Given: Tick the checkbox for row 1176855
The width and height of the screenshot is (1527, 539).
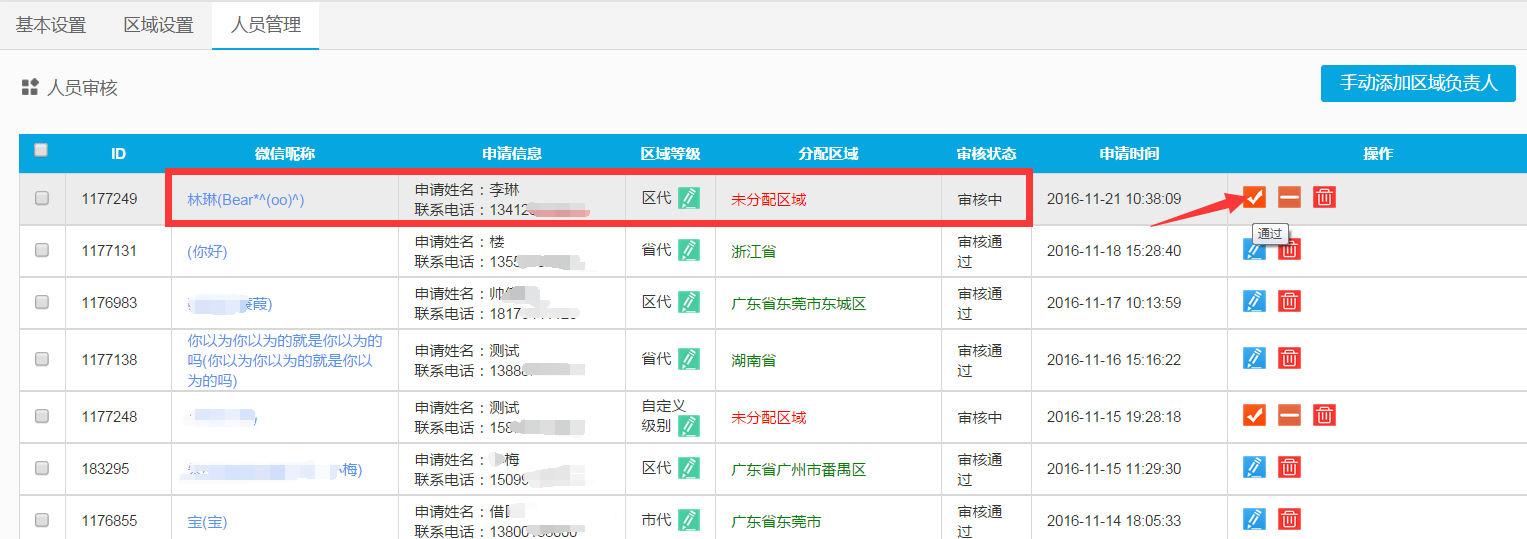Looking at the screenshot, I should [x=42, y=519].
